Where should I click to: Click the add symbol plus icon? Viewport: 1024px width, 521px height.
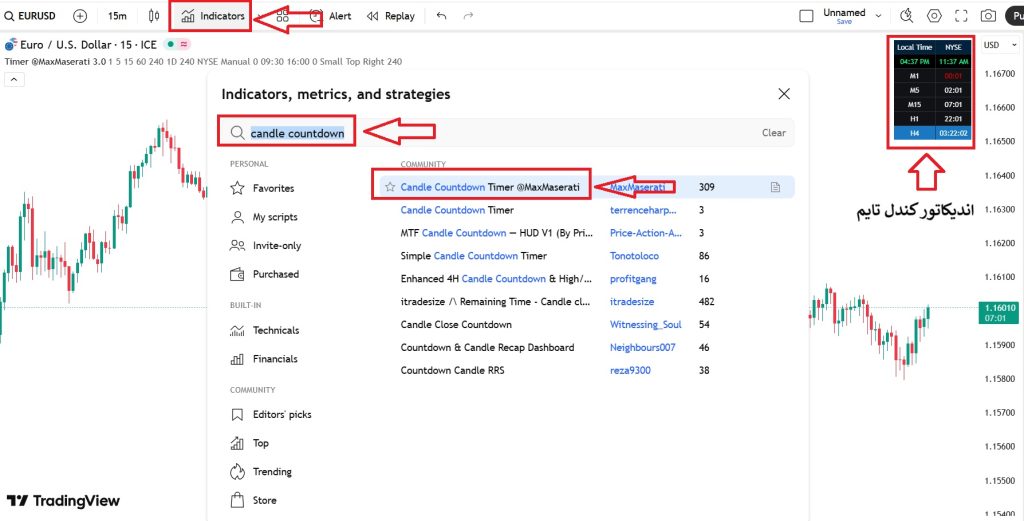pos(80,16)
